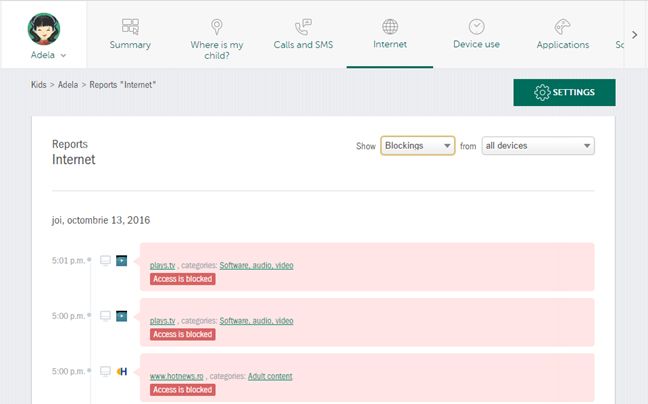Go to Adela in breadcrumb
This screenshot has height=404, width=648.
pyautogui.click(x=68, y=85)
